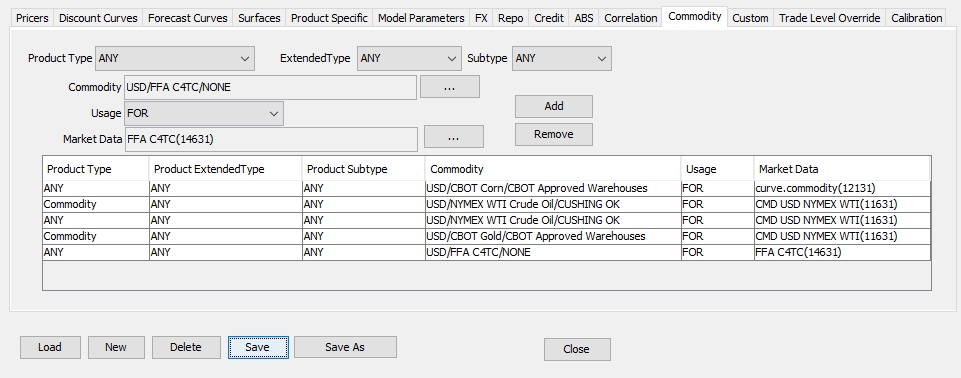Go to the Surfaces tab
Viewport: 961px width, 378px height.
tap(259, 18)
